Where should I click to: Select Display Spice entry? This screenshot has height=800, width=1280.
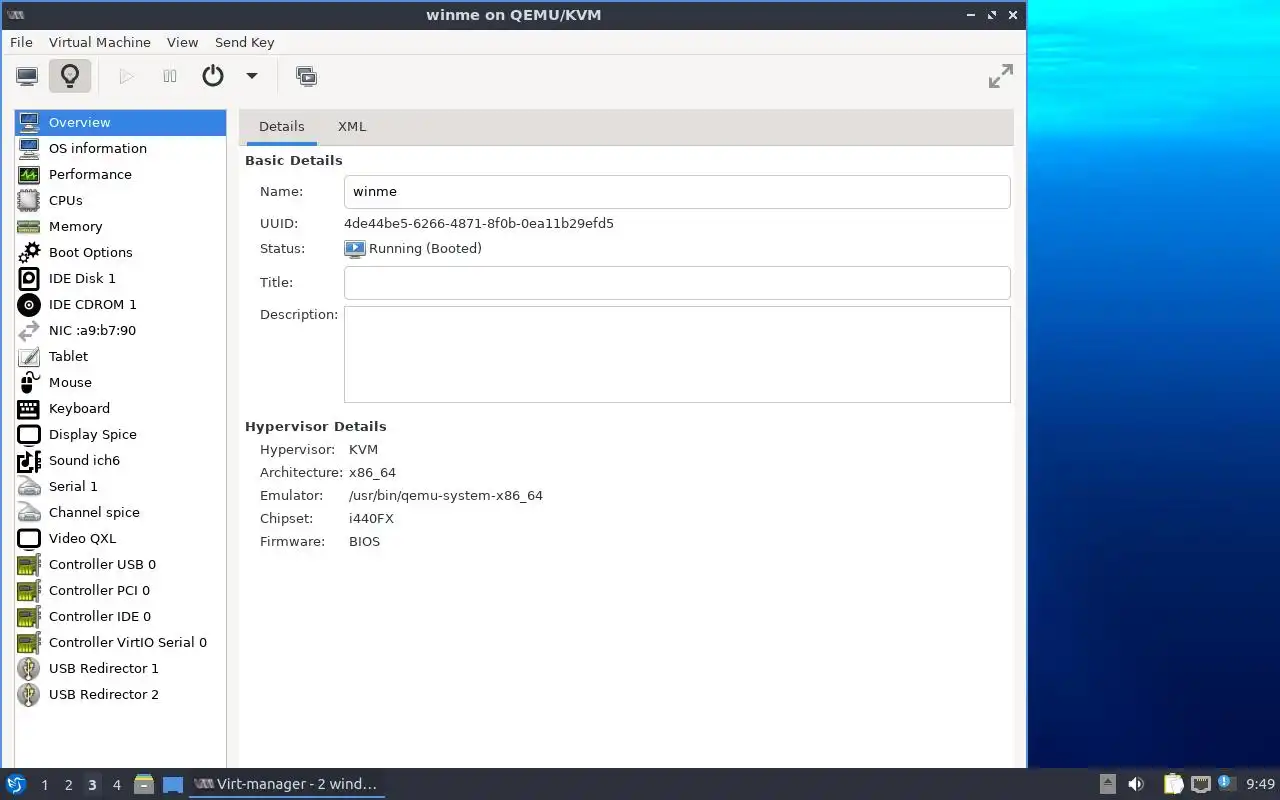(x=120, y=434)
